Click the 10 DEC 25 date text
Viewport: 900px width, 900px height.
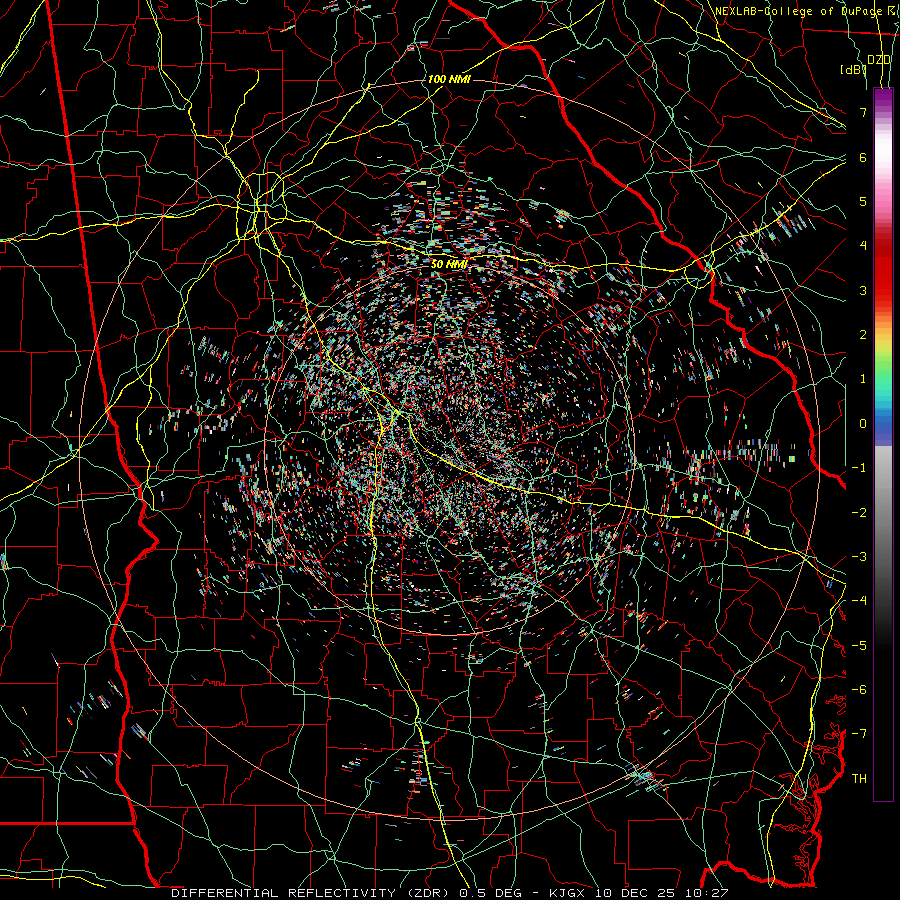[635, 893]
